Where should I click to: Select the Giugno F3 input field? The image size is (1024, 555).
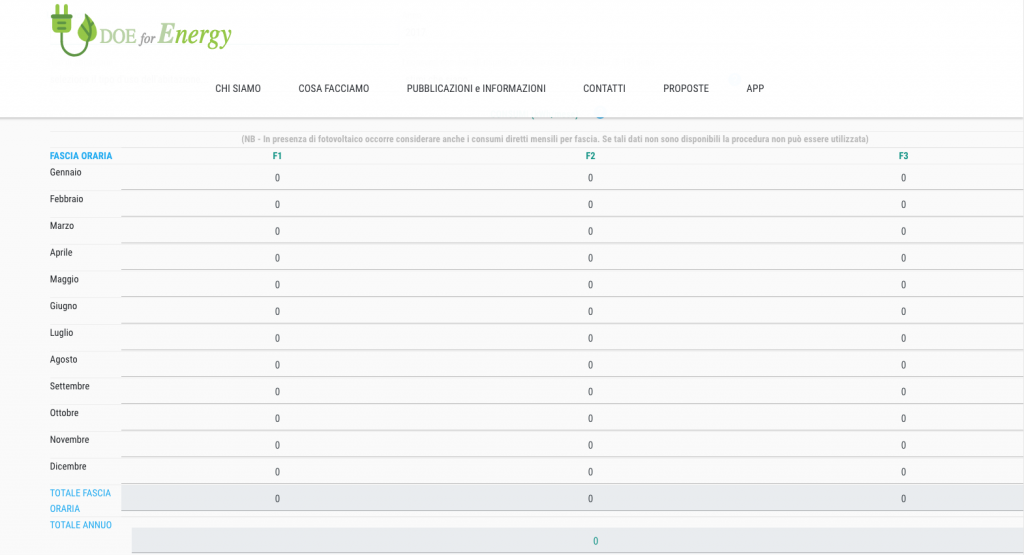pos(903,311)
